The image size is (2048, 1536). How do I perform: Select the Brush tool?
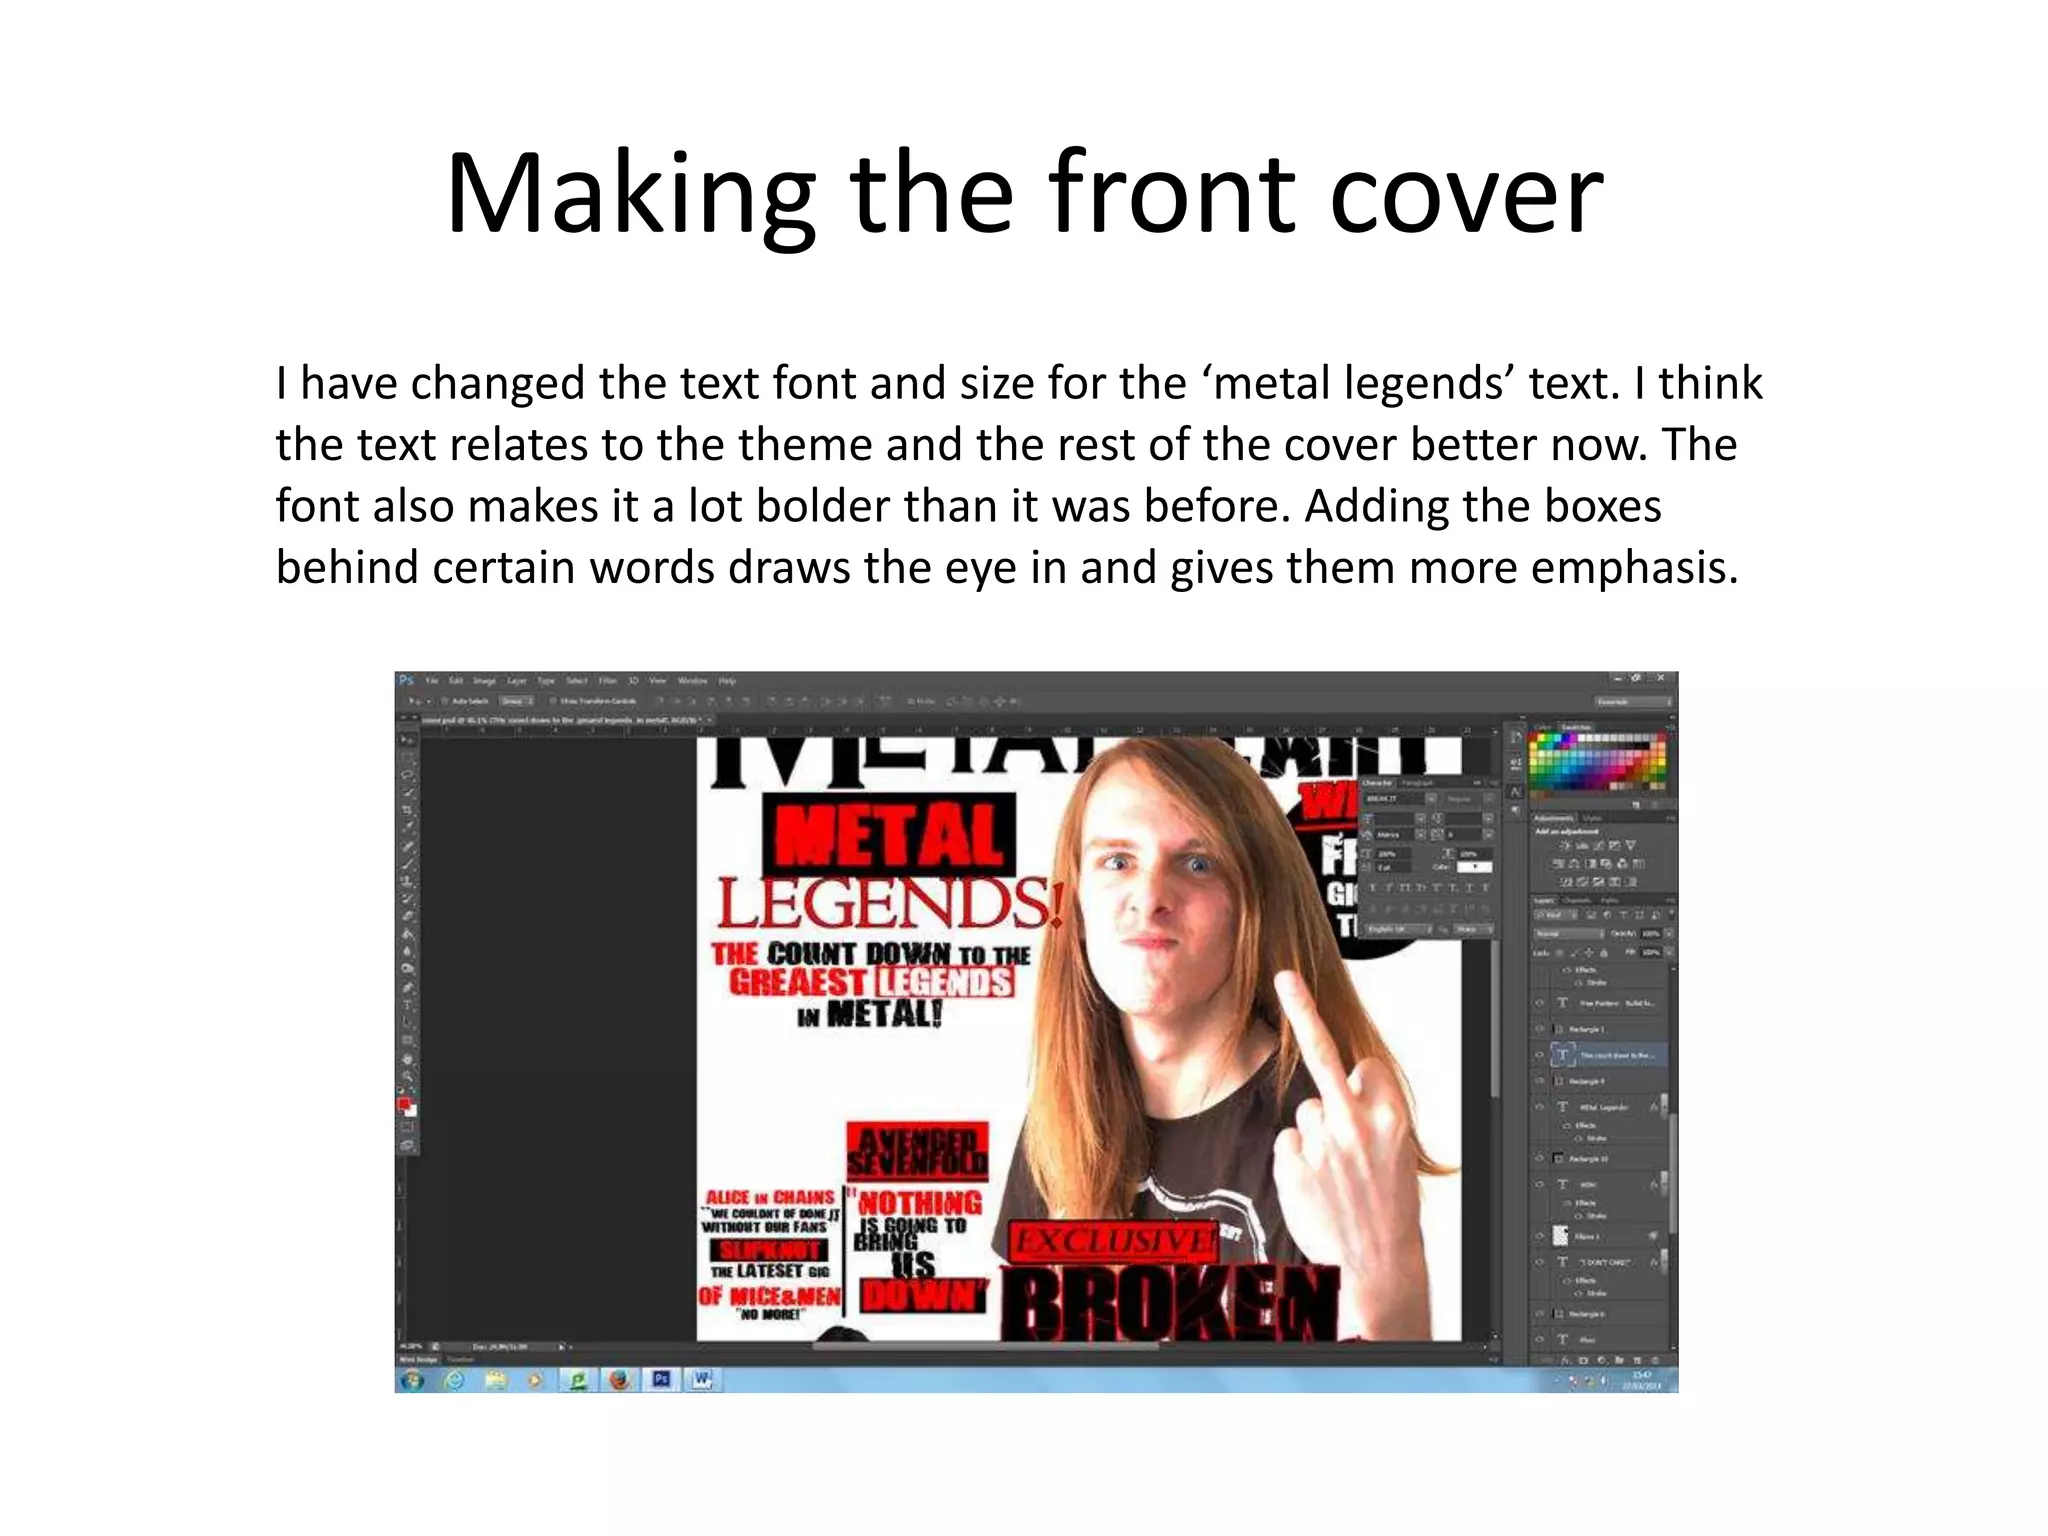[x=407, y=863]
